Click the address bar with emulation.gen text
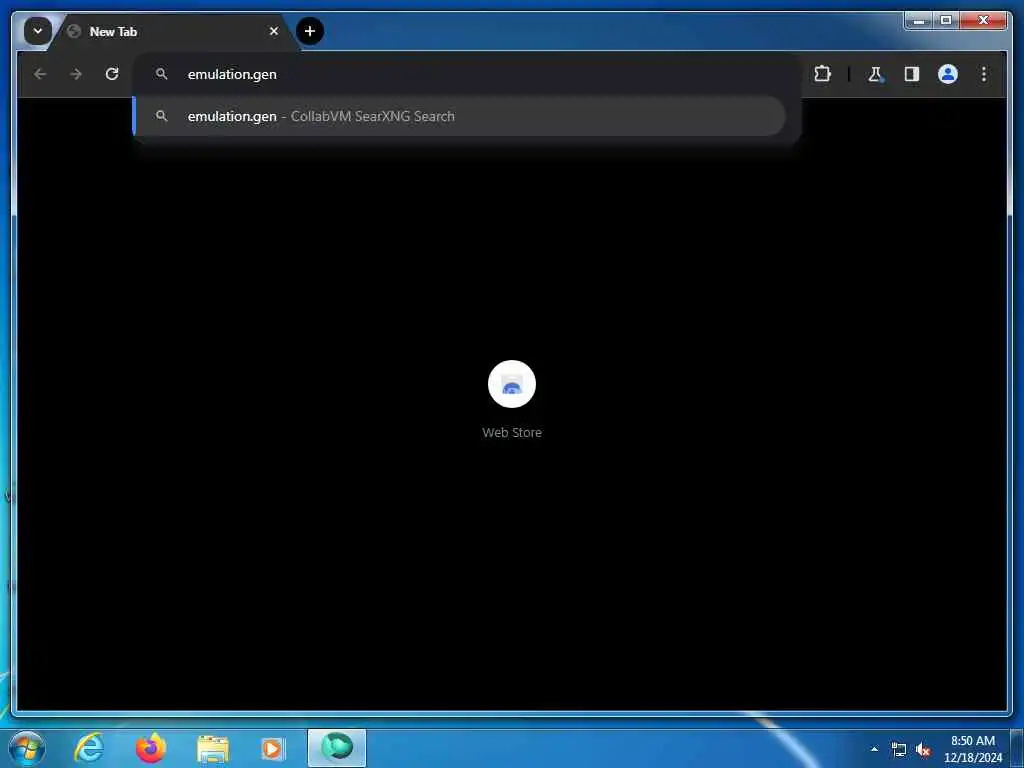The height and width of the screenshot is (768, 1024). point(467,74)
